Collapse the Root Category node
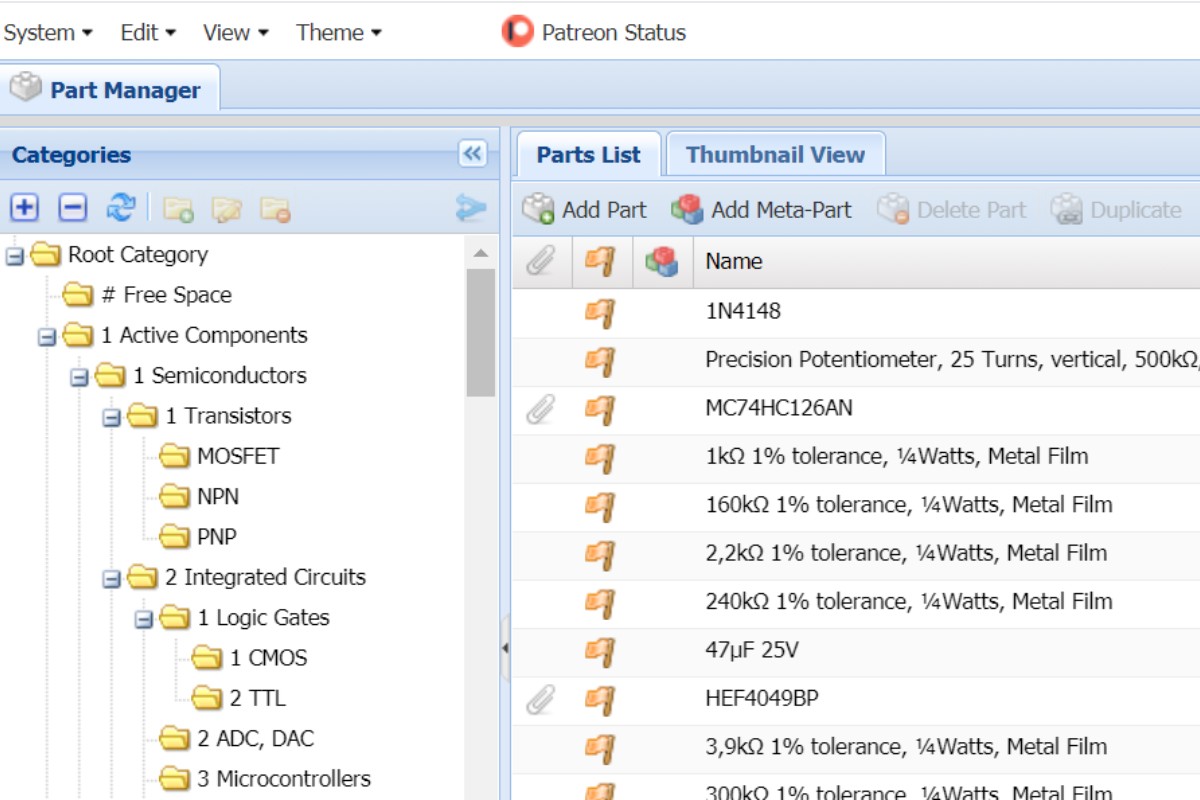 point(14,257)
